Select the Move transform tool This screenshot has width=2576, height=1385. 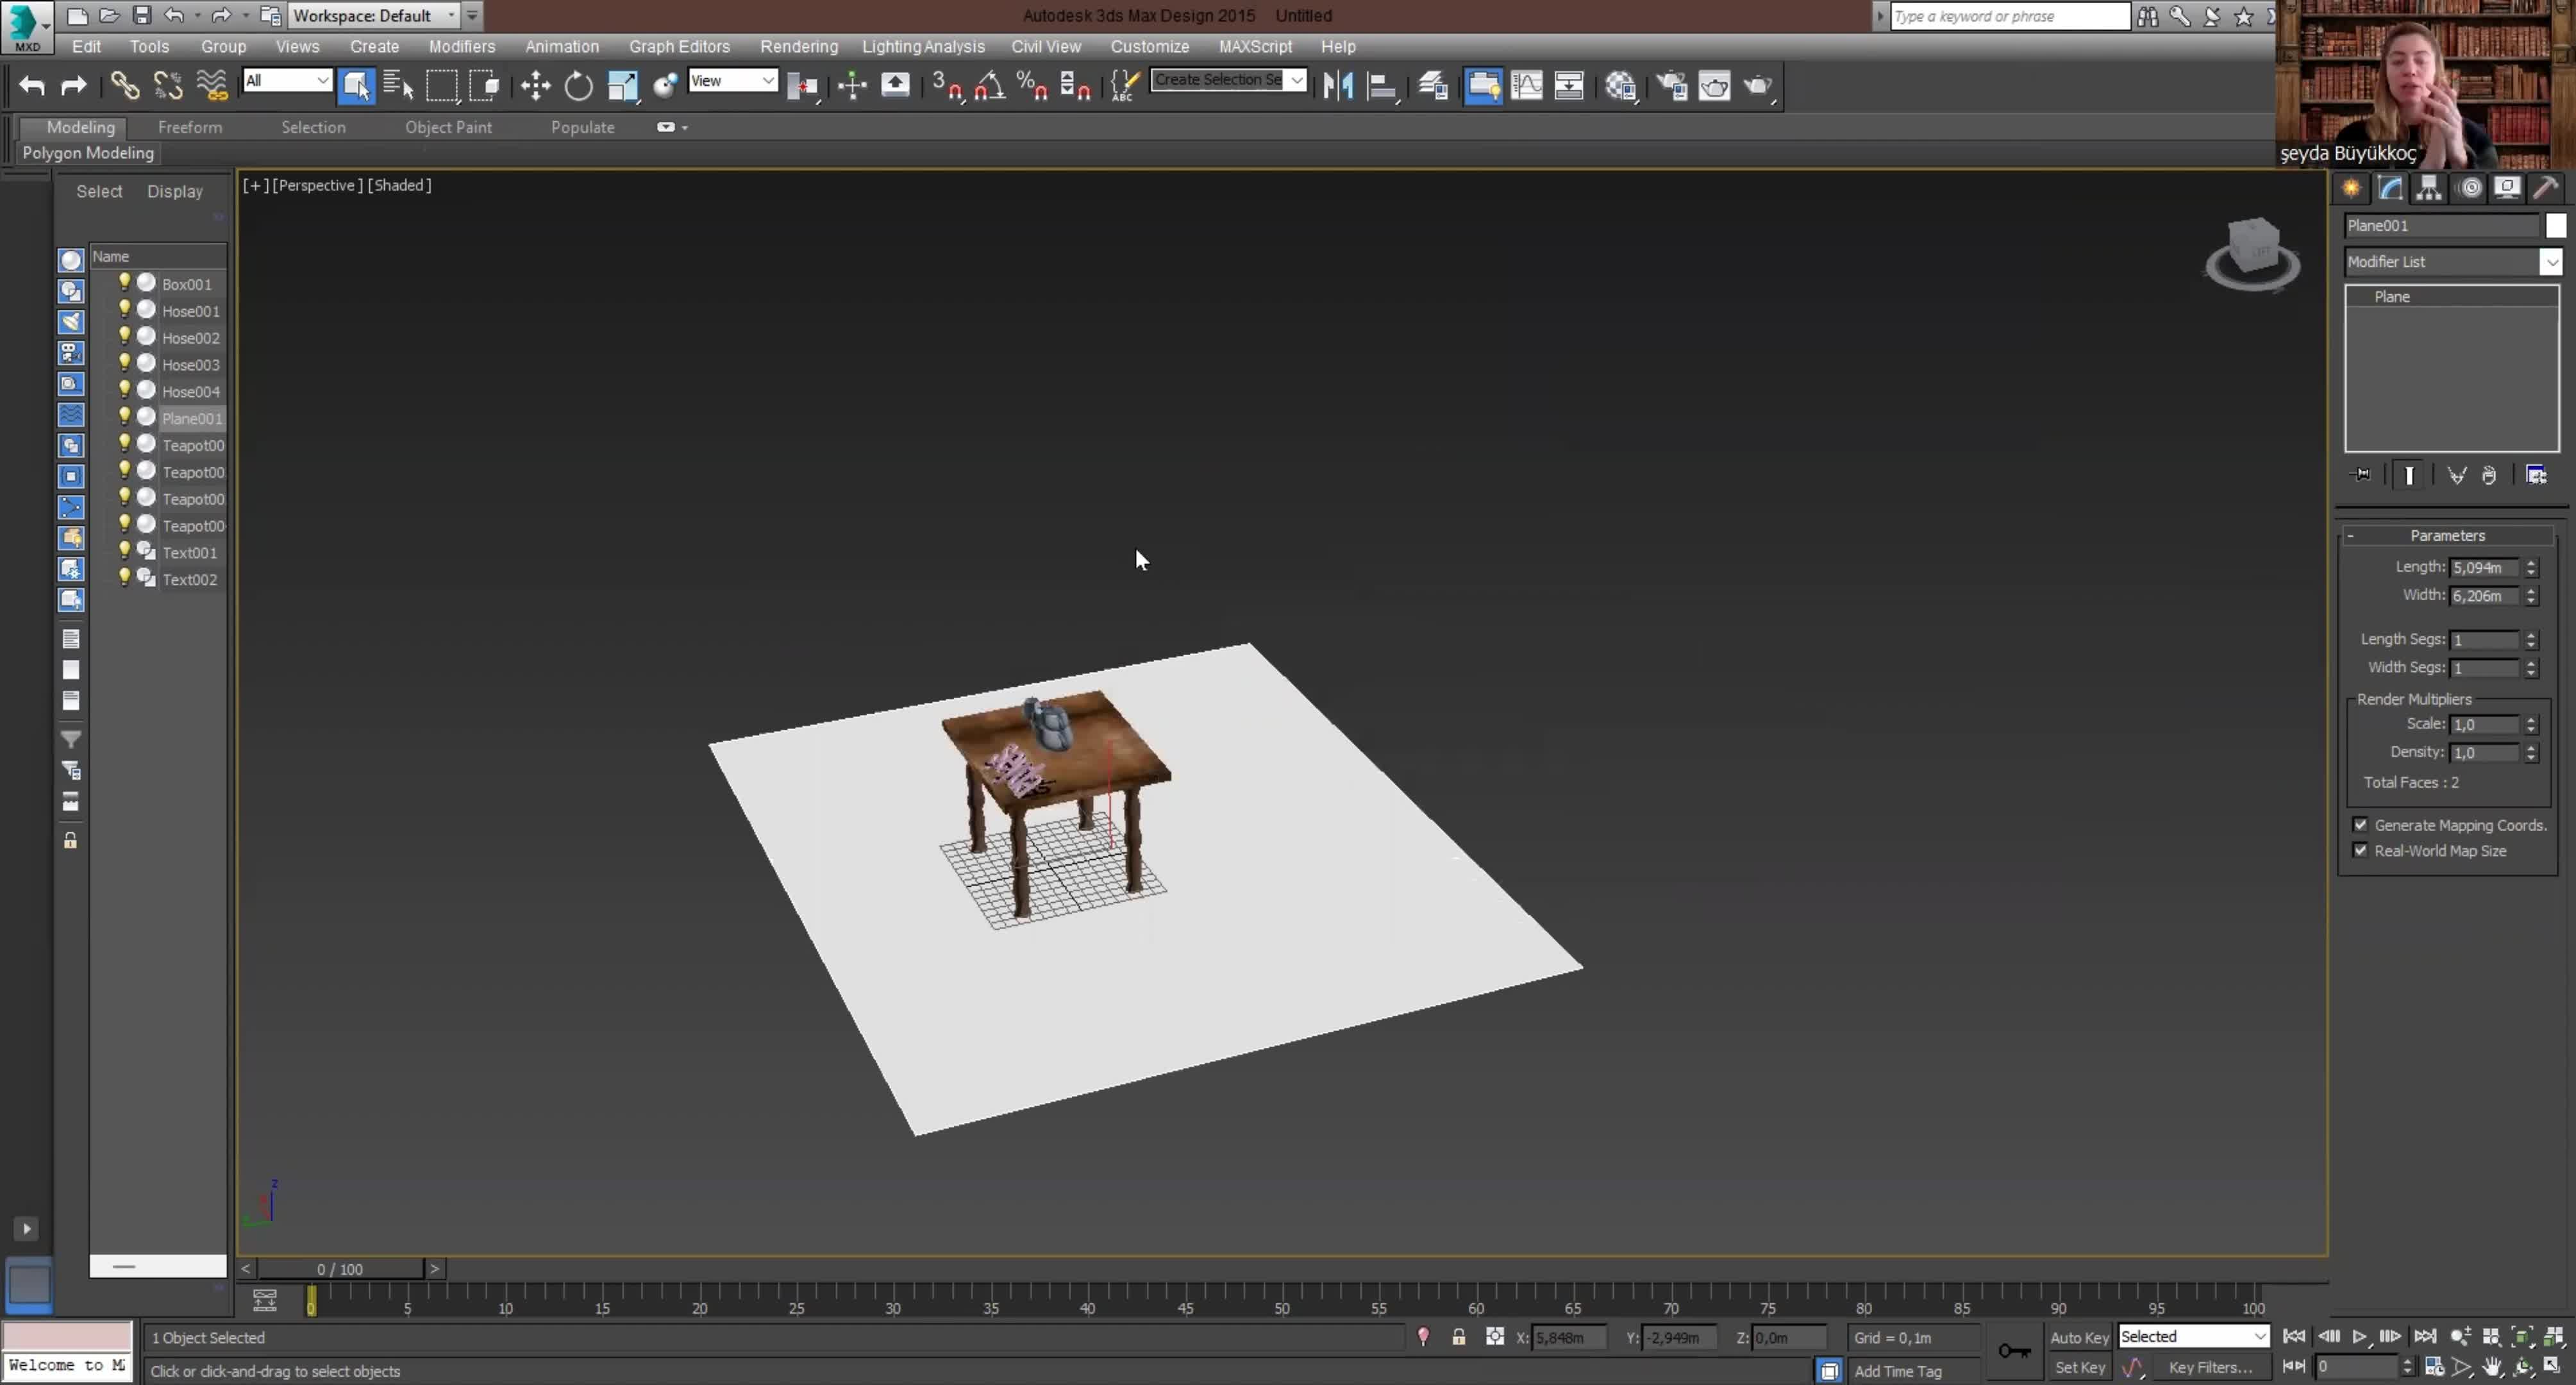tap(536, 86)
